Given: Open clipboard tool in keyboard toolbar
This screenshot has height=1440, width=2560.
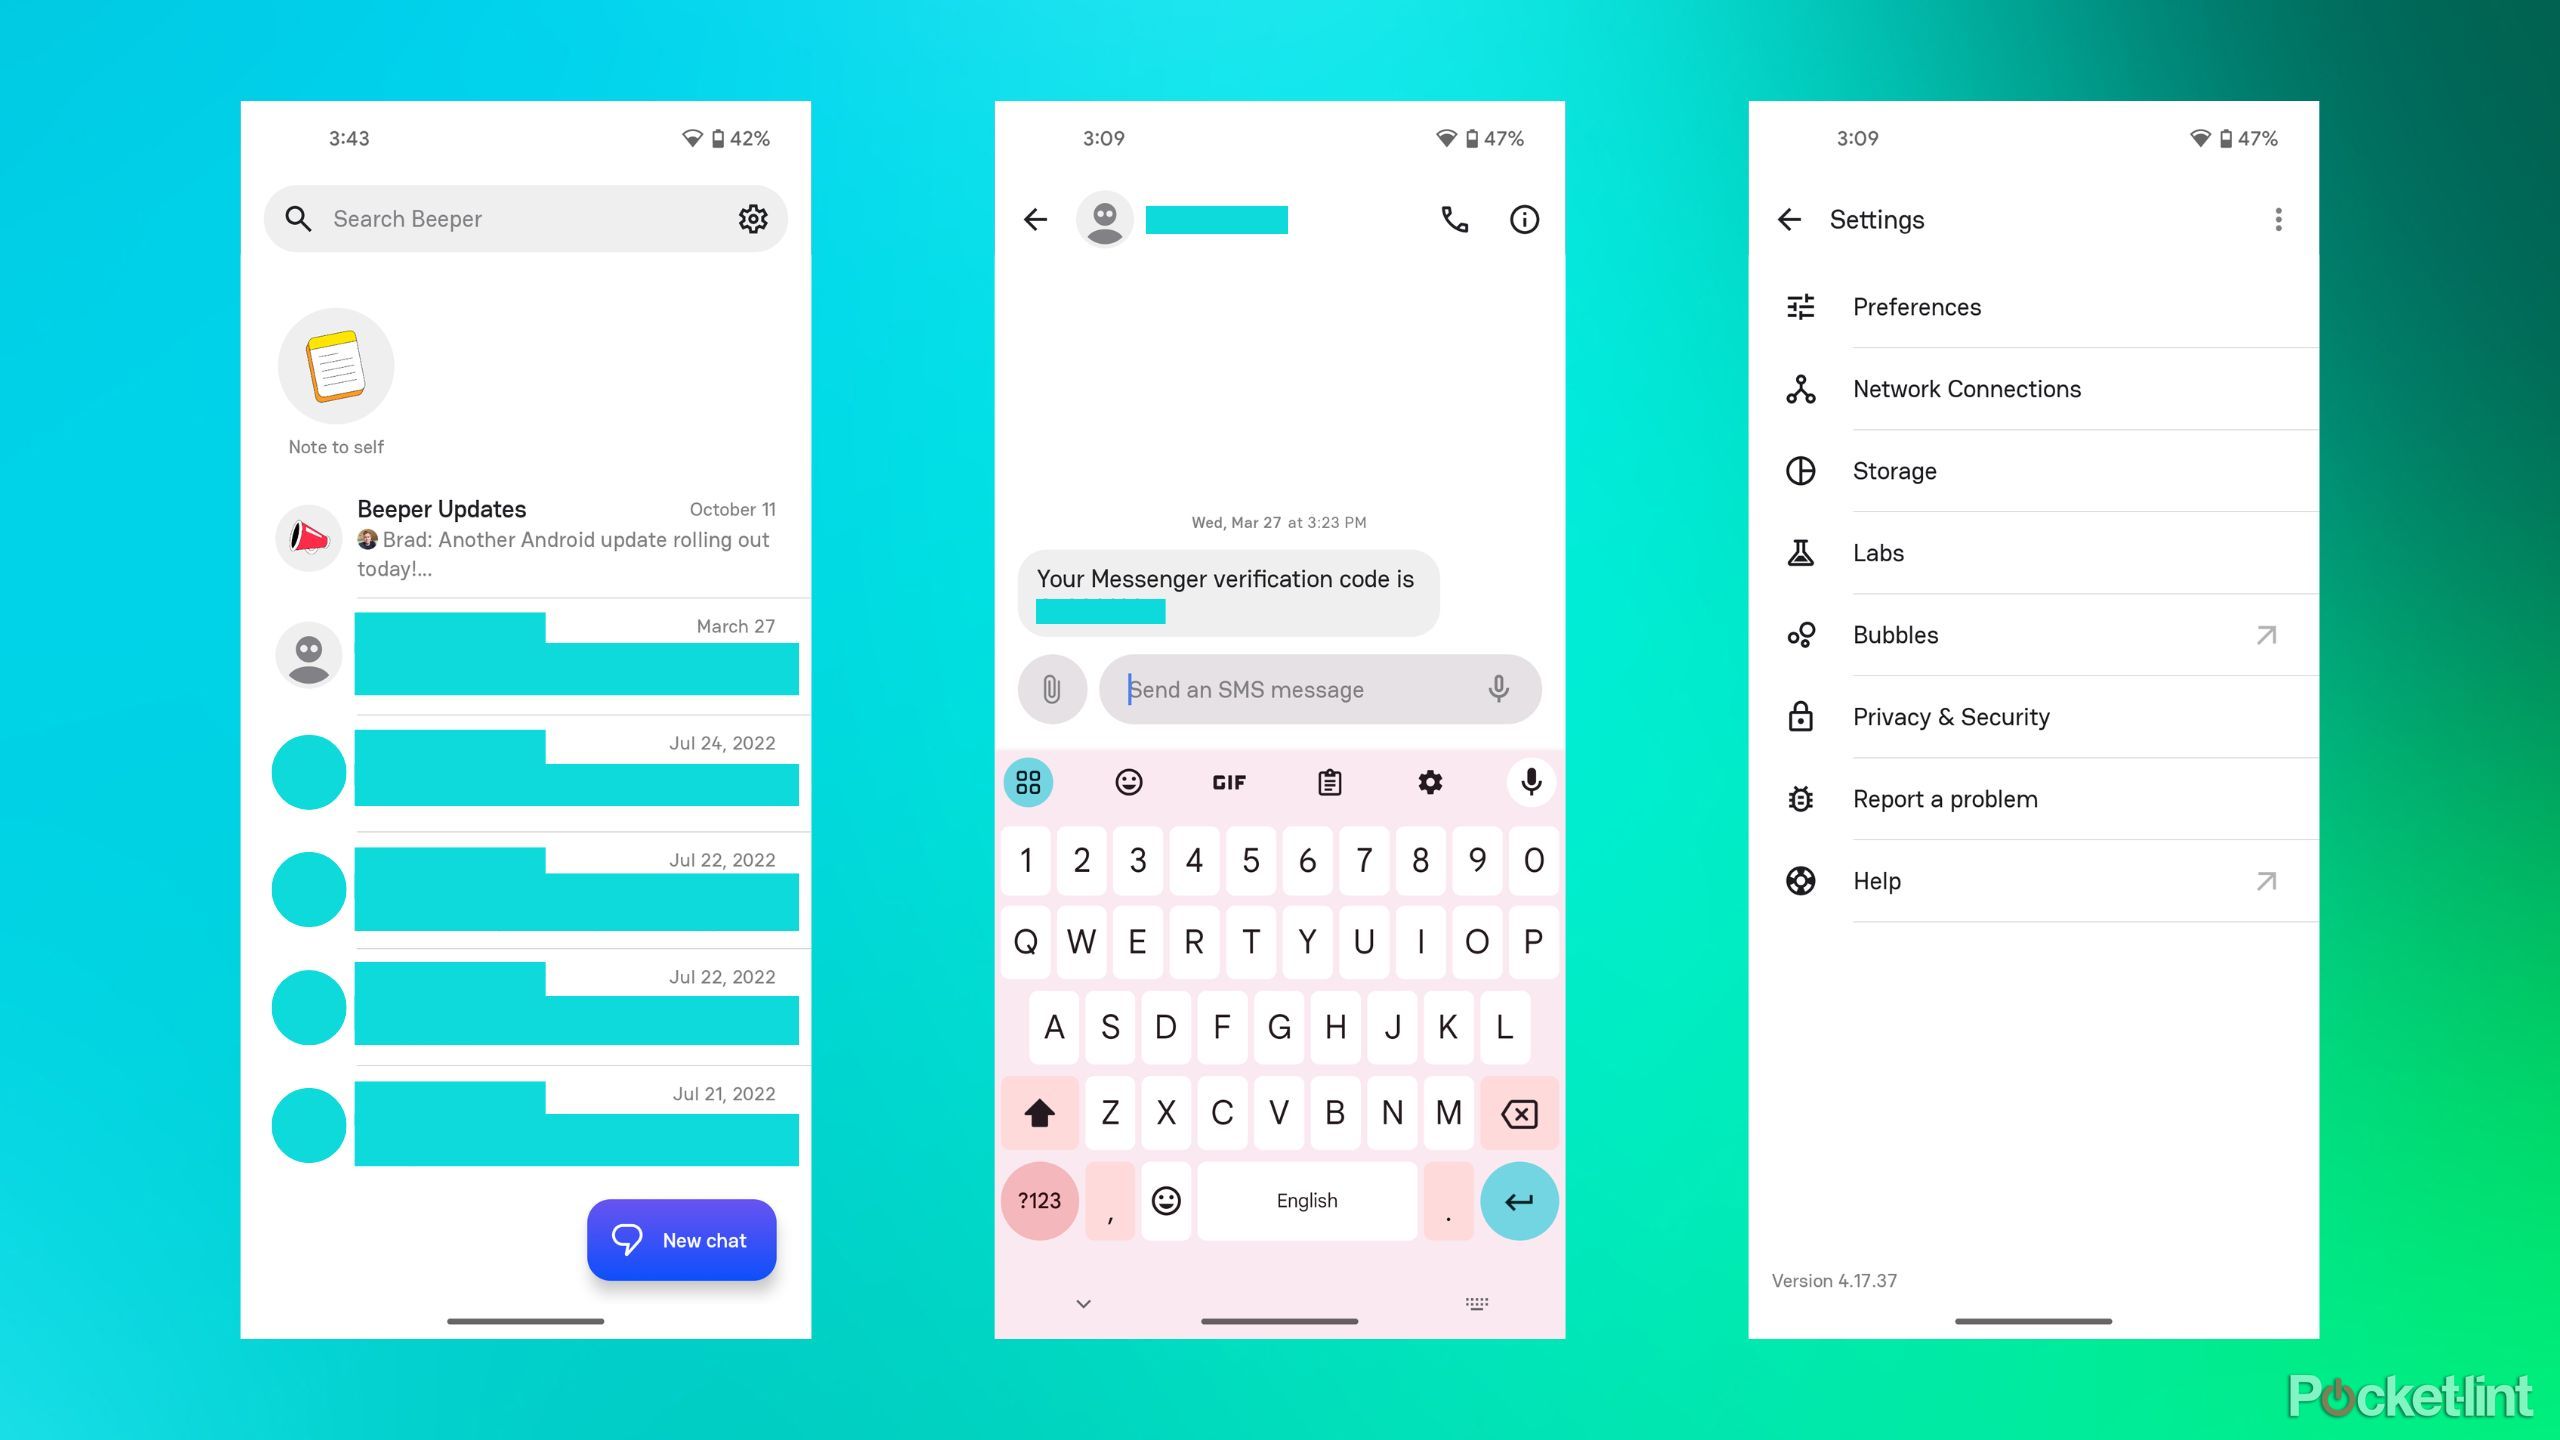Looking at the screenshot, I should [x=1329, y=782].
